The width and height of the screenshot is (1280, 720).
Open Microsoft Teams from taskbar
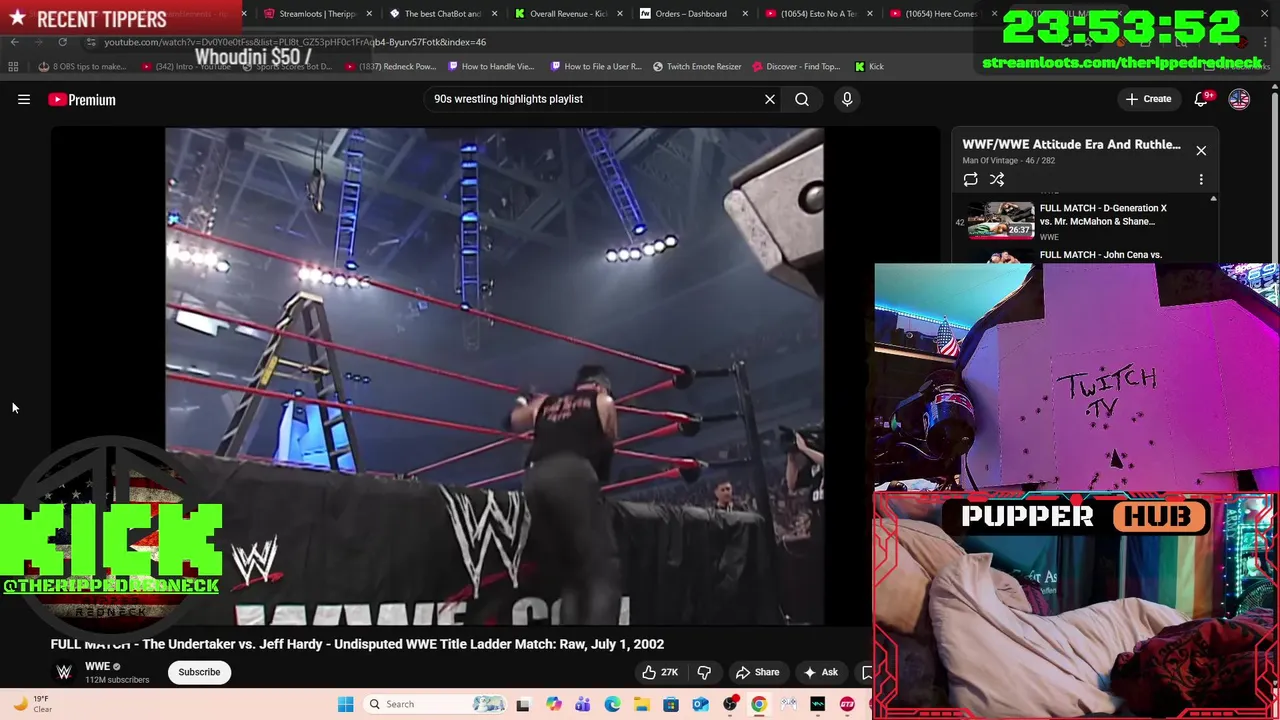(582, 704)
